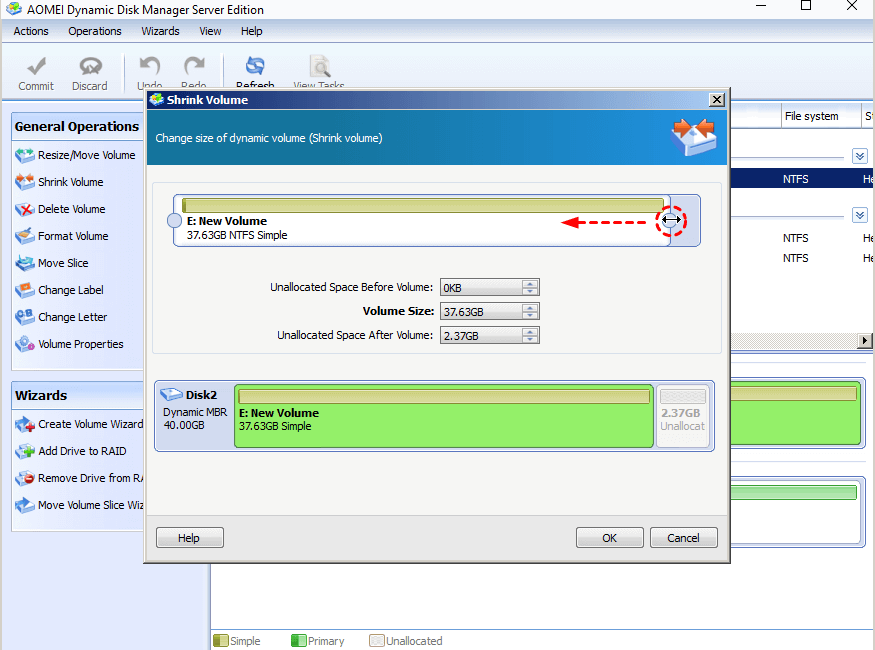Click Cancel in Shrink Volume dialog
The height and width of the screenshot is (650, 875).
point(684,538)
